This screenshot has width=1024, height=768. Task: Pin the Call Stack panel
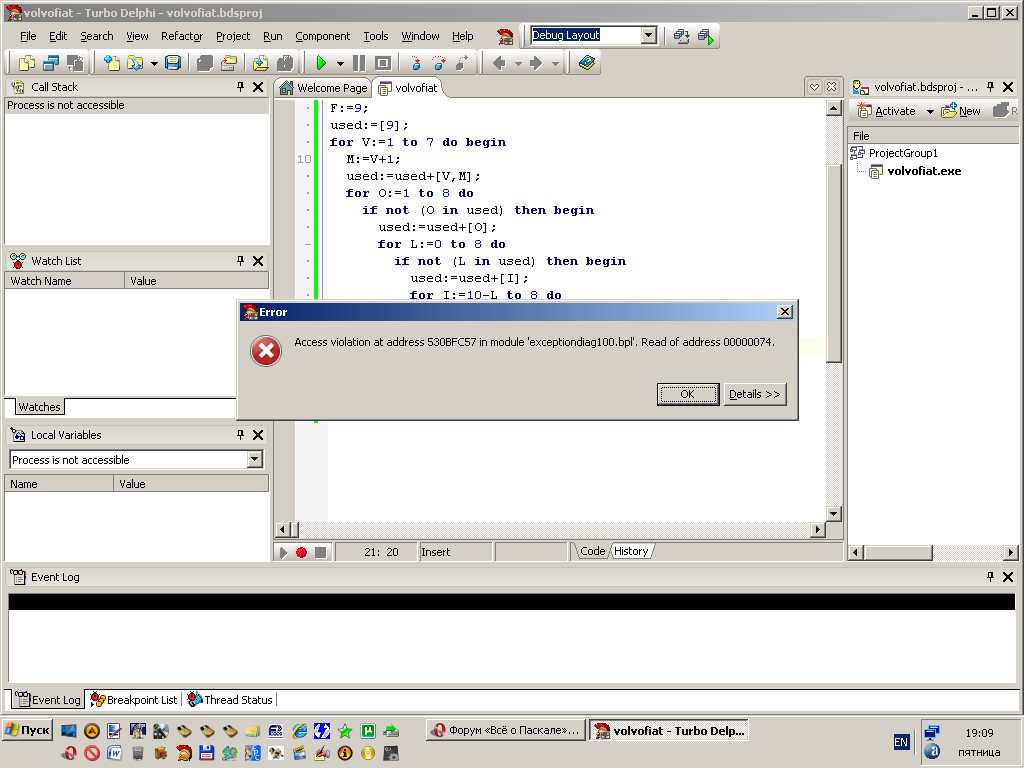(x=240, y=87)
